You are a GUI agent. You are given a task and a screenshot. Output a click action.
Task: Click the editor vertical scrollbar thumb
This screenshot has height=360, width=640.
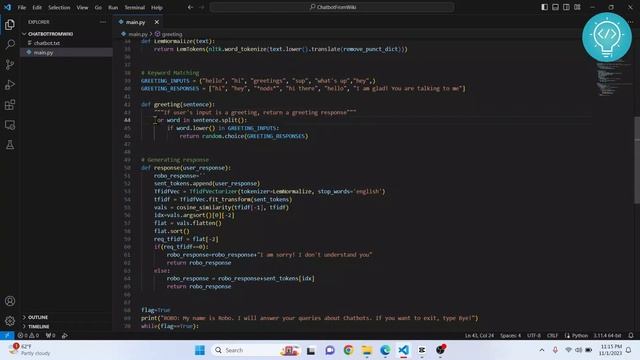[x=637, y=160]
